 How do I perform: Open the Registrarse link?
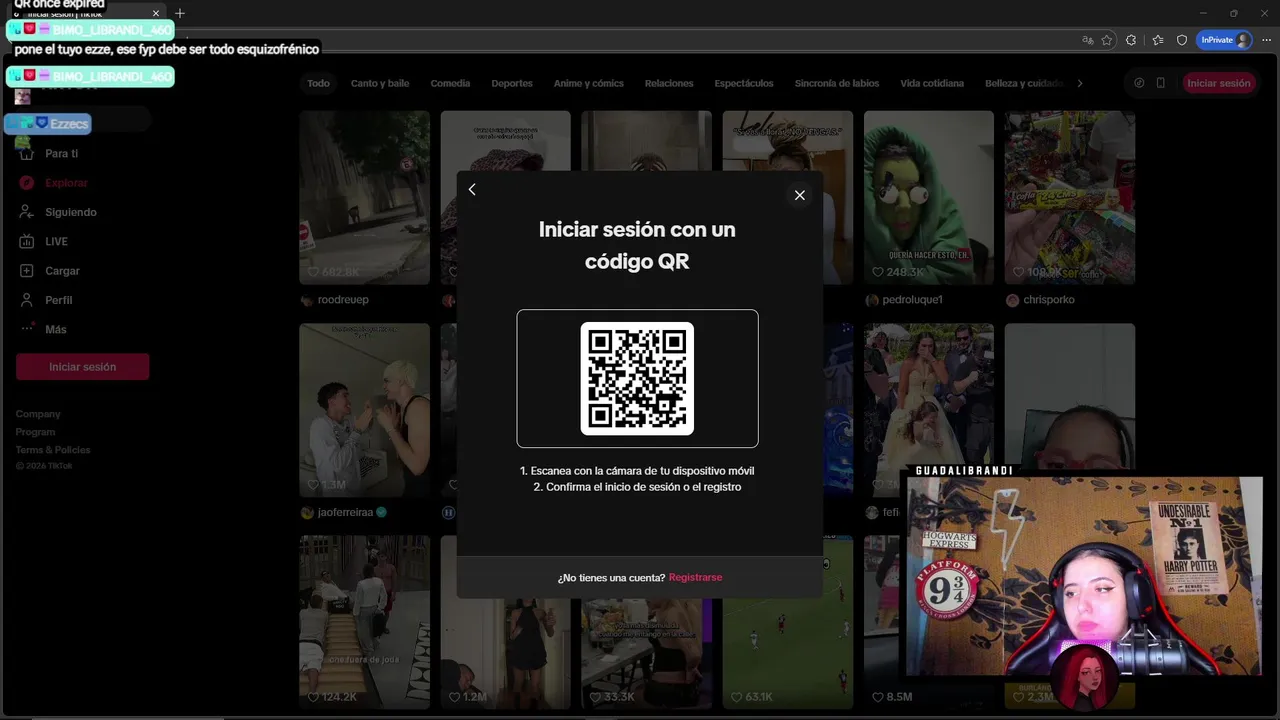[695, 578]
